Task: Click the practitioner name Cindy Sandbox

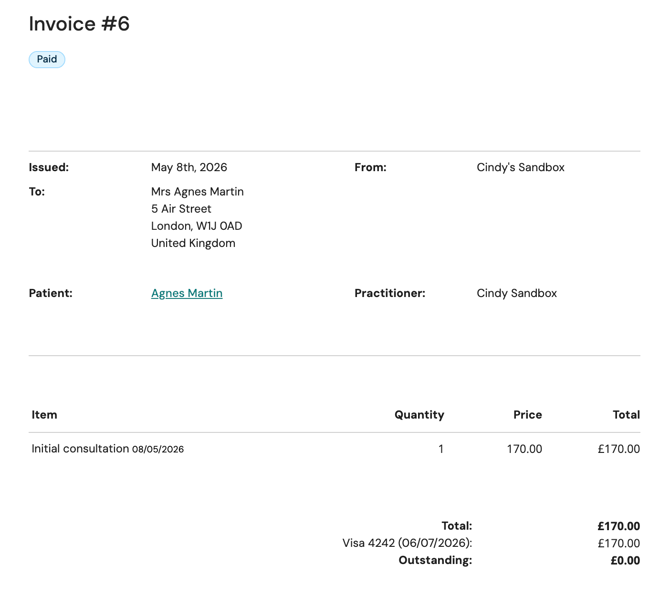Action: pyautogui.click(x=517, y=293)
